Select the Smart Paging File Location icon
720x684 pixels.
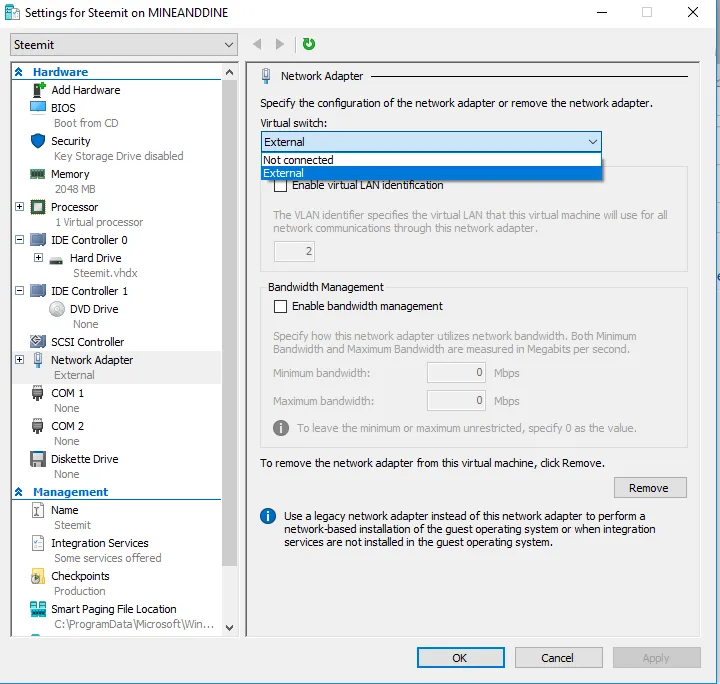(x=38, y=609)
